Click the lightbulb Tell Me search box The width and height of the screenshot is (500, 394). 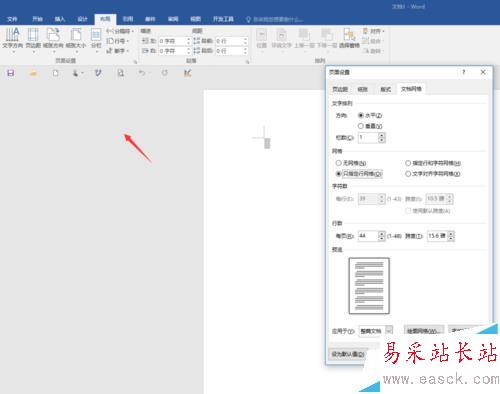click(x=275, y=19)
